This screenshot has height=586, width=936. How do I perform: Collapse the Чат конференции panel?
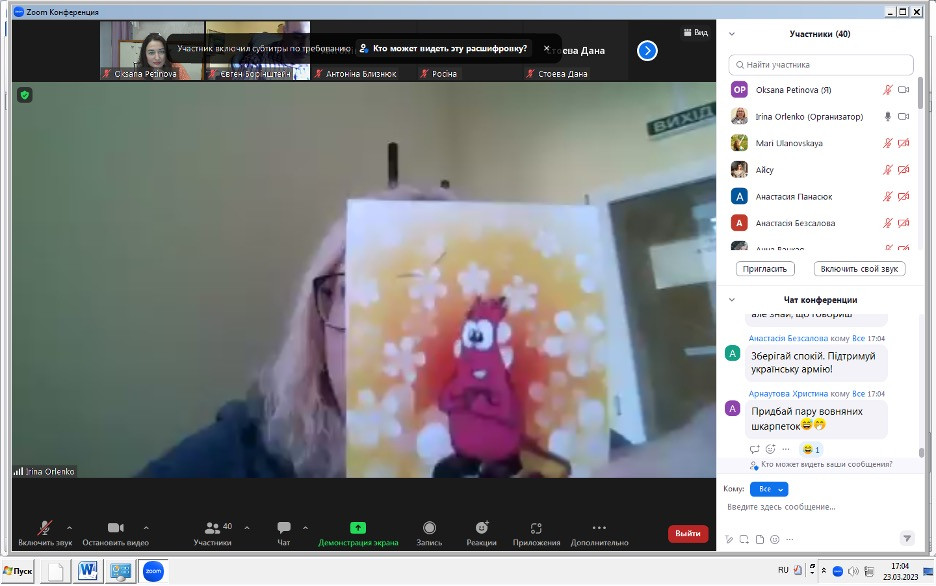[x=732, y=300]
